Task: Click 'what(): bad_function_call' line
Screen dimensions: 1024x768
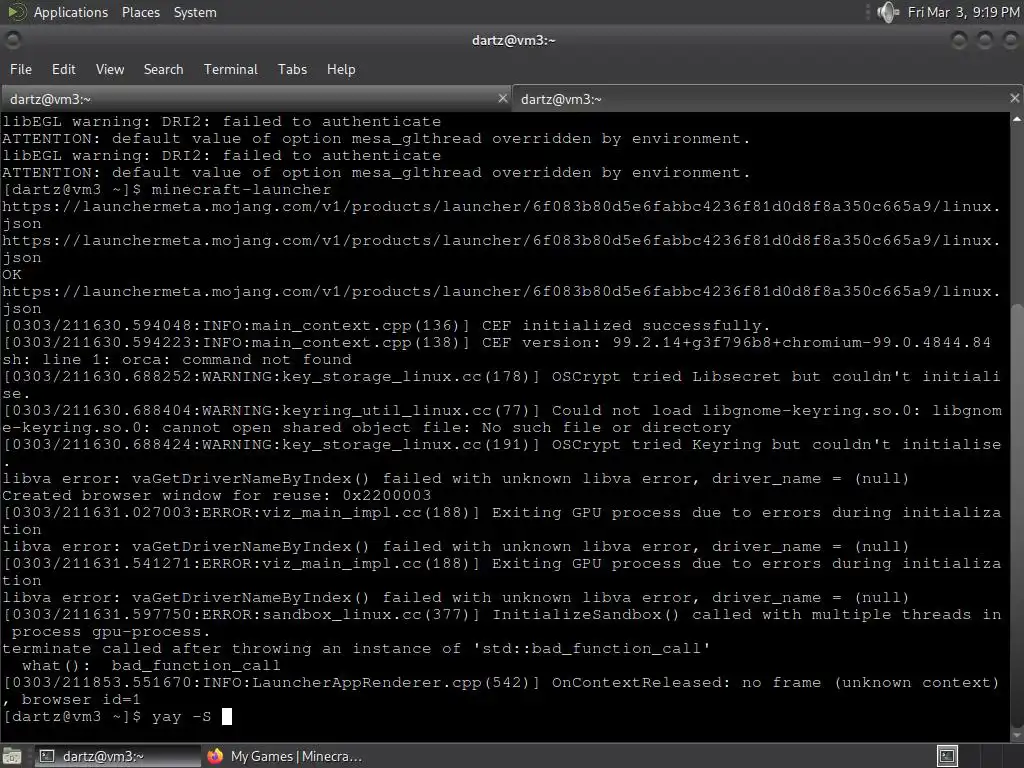Action: click(x=151, y=665)
